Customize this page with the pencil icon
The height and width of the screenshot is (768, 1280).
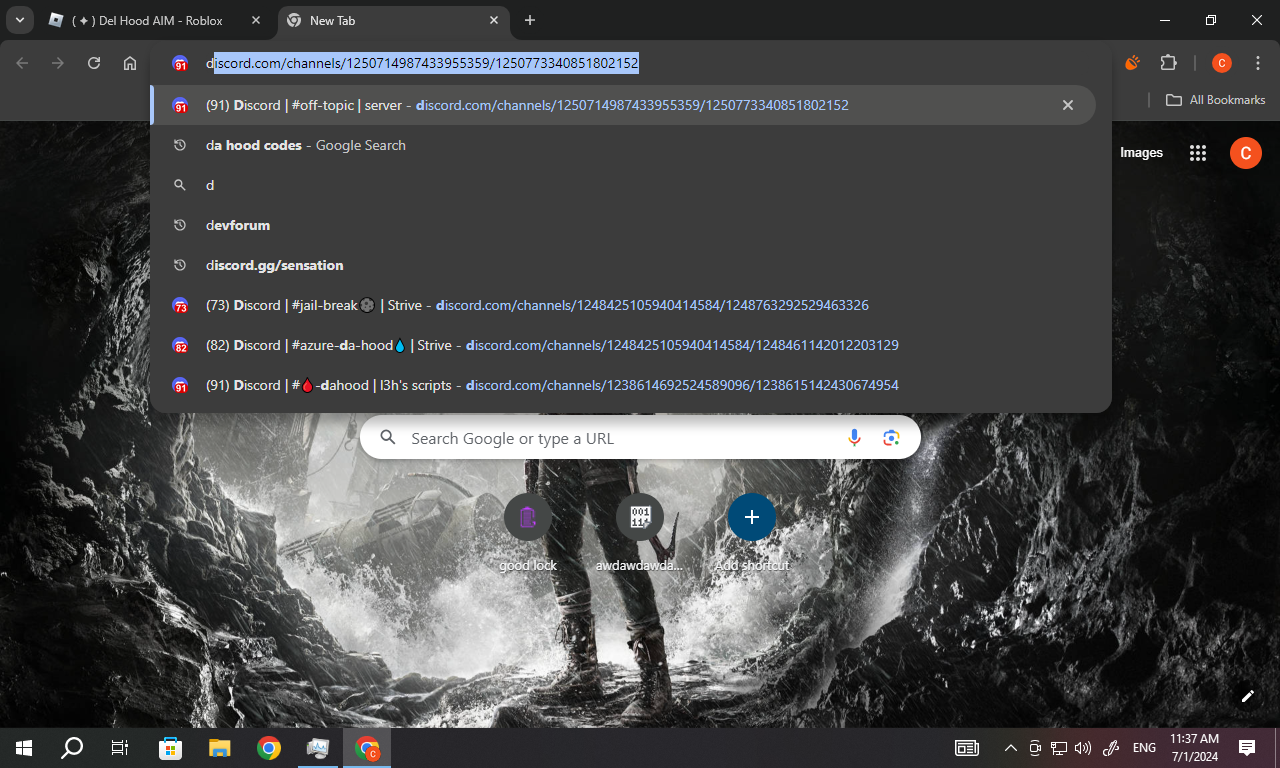[1247, 696]
